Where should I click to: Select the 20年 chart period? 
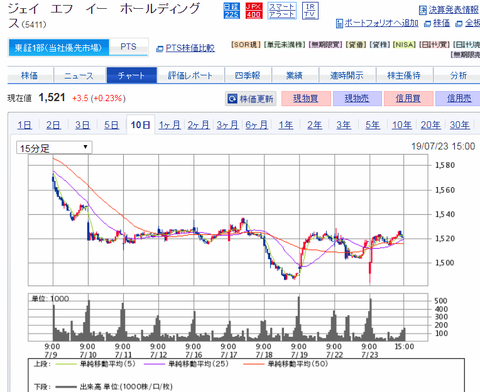click(430, 125)
